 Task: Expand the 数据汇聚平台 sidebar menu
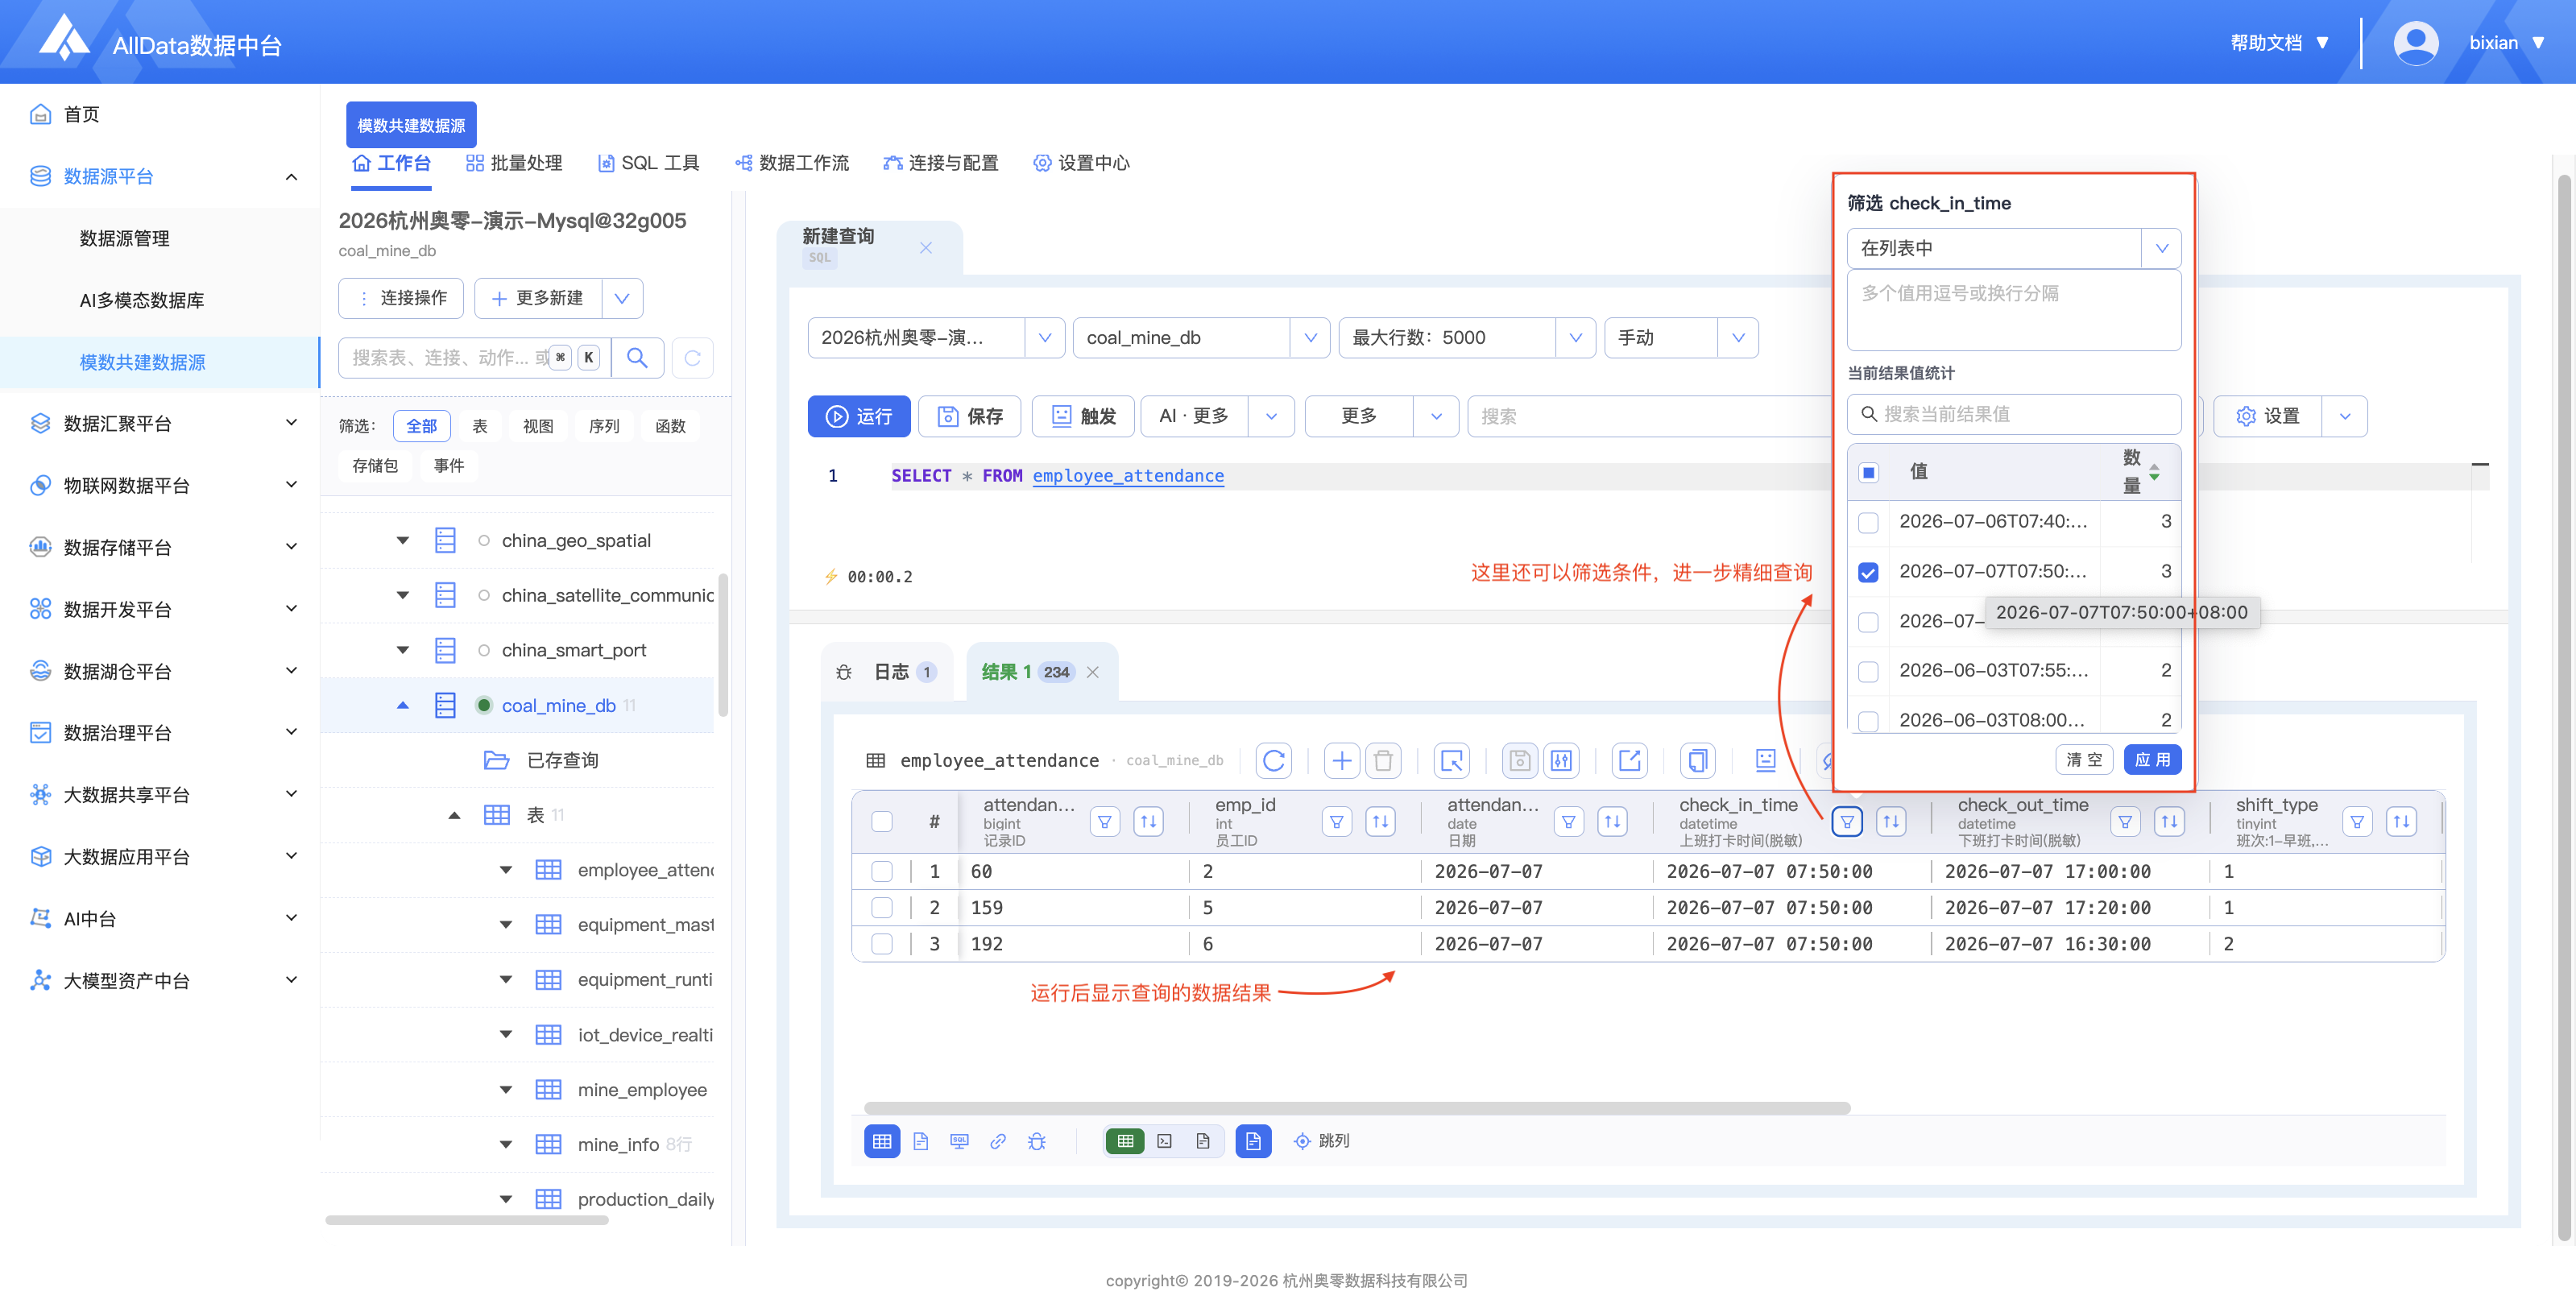click(160, 423)
